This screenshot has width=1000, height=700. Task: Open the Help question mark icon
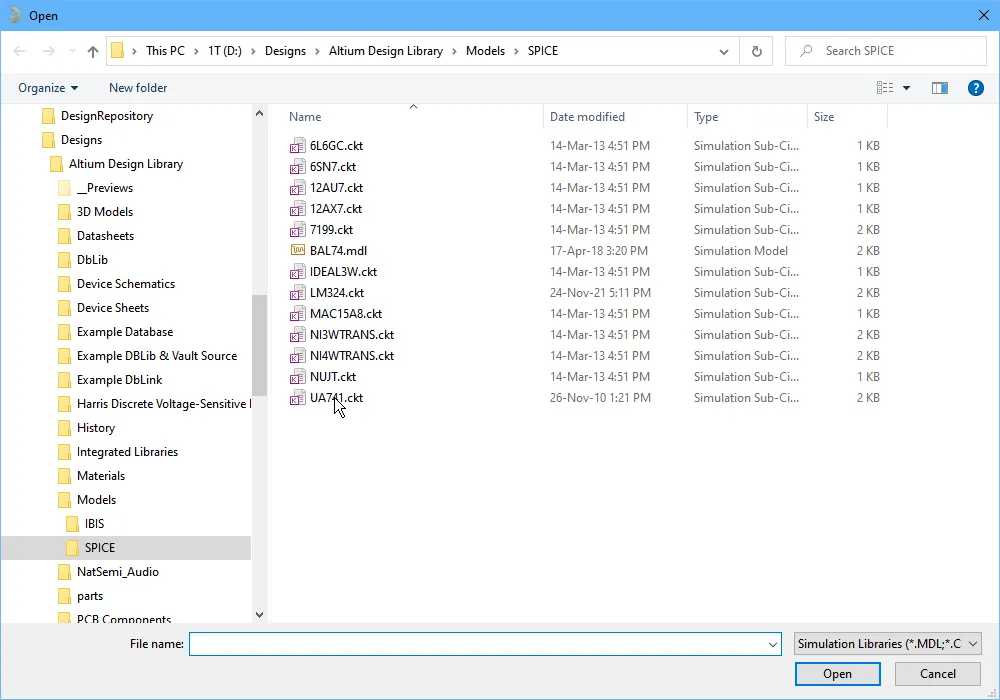[x=976, y=88]
